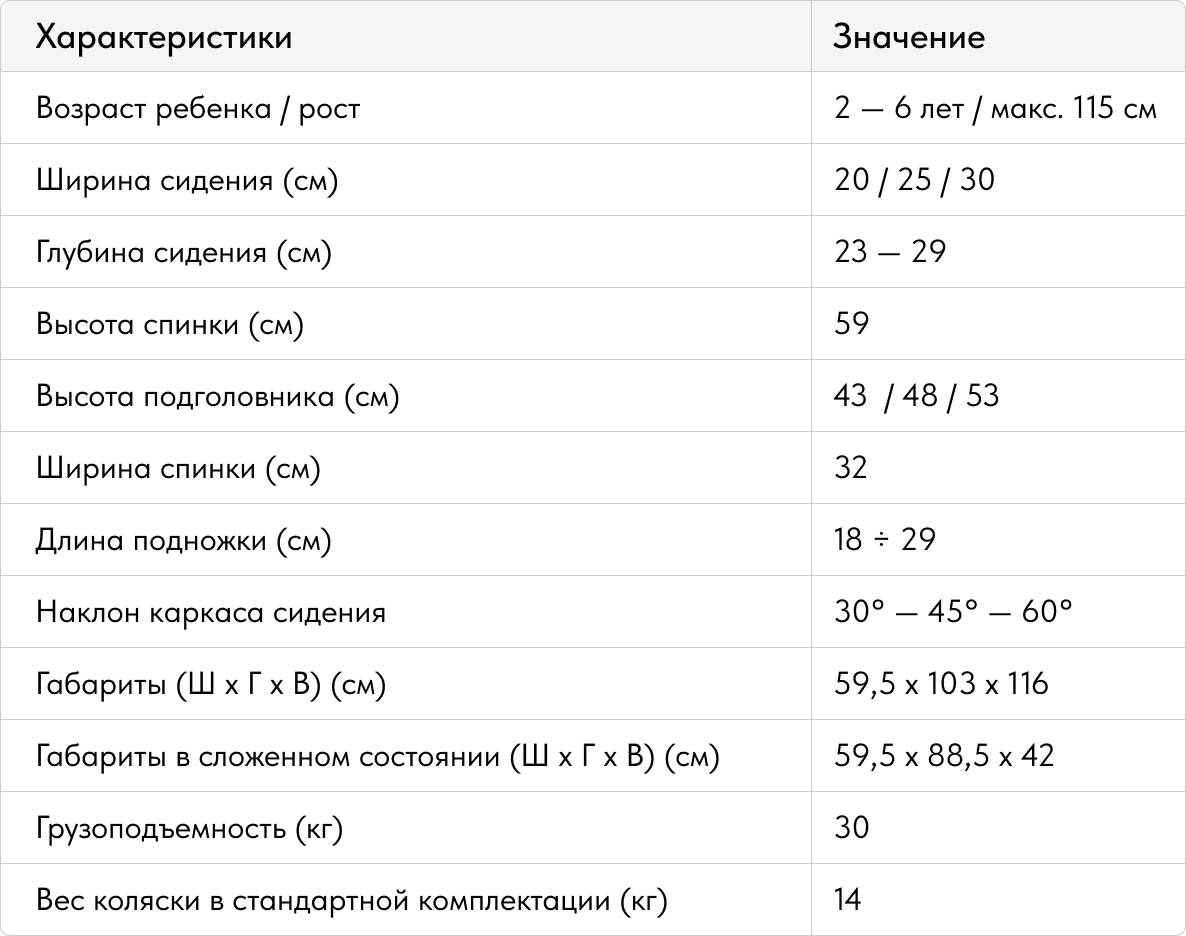1186x936 pixels.
Task: Select the Высота спинки (см) label
Action: point(169,325)
